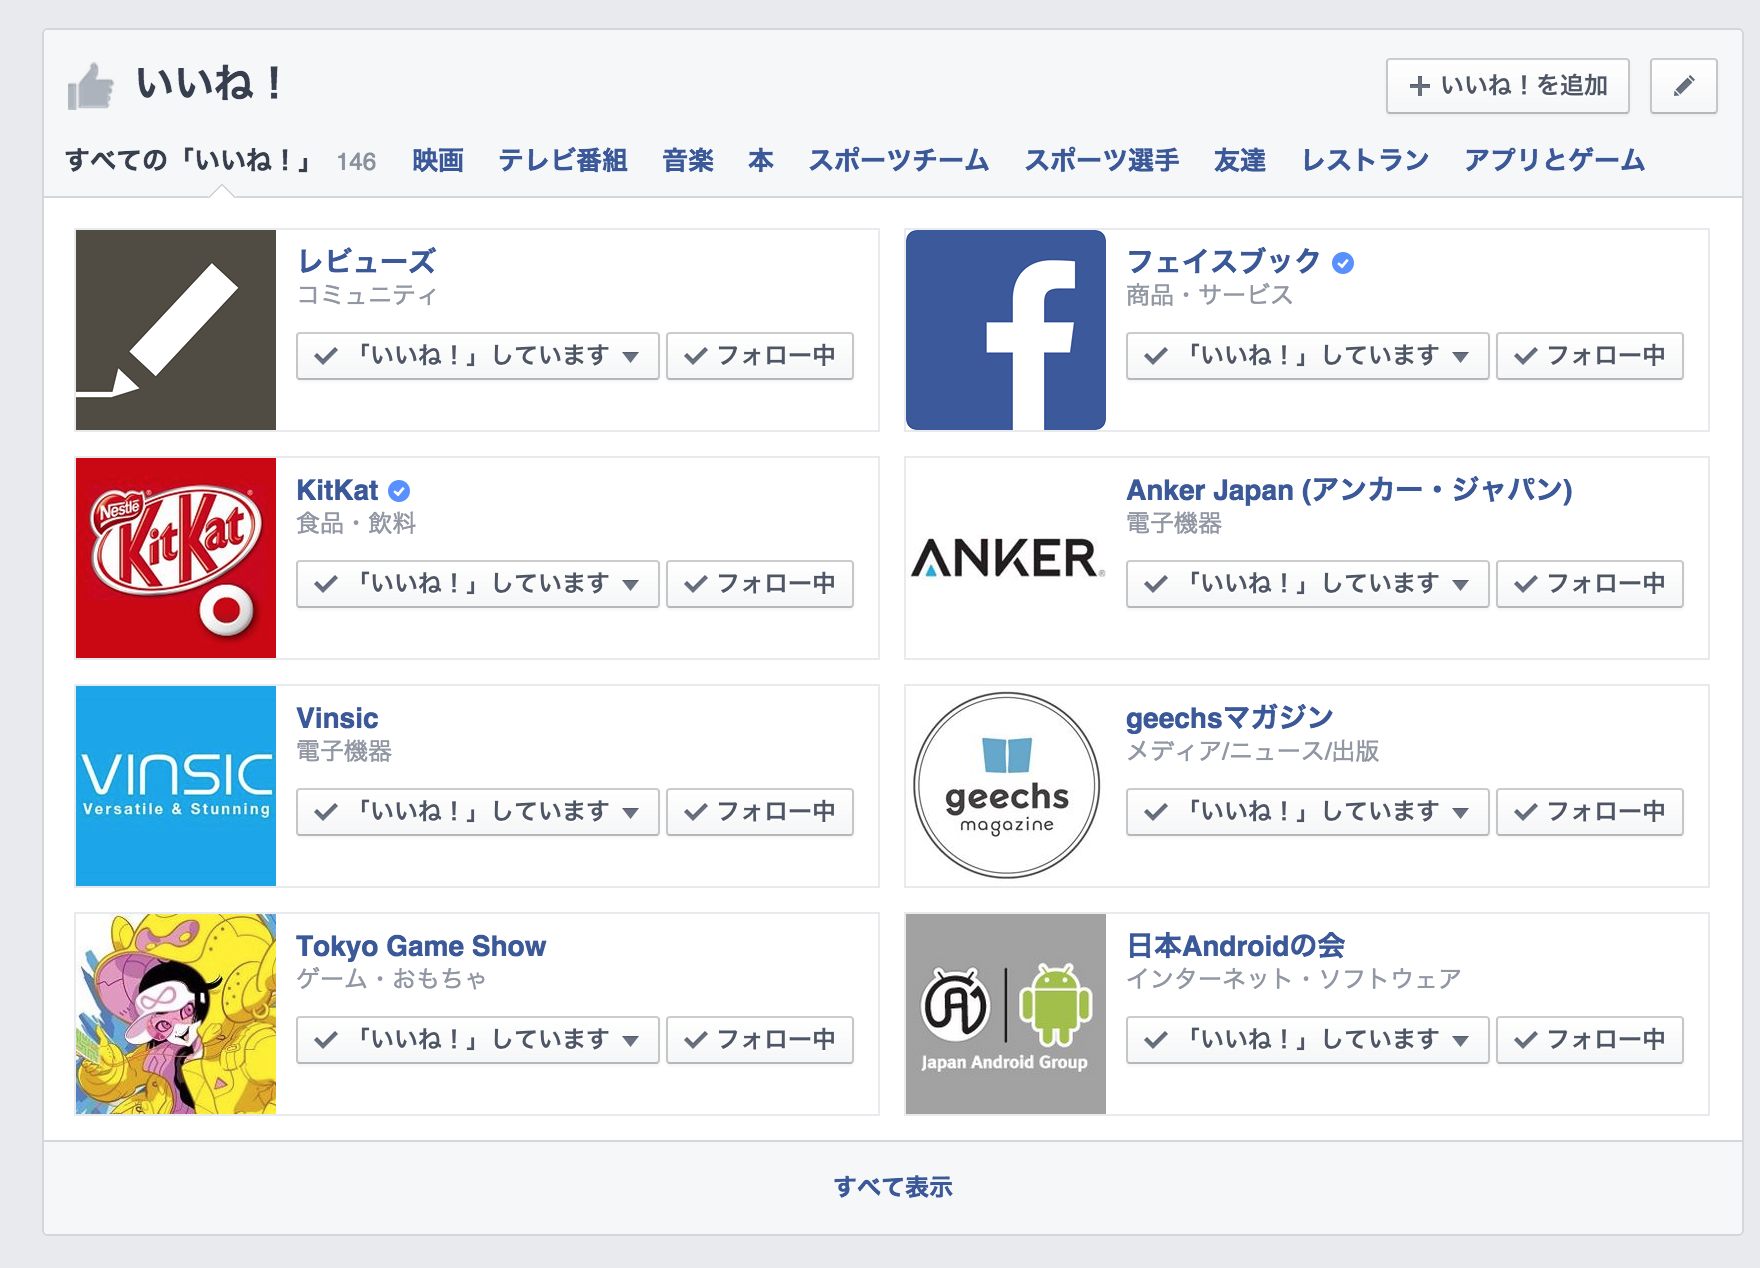Toggle フォロー中 for Tokyo Game Show
This screenshot has width=1760, height=1268.
pos(760,1040)
